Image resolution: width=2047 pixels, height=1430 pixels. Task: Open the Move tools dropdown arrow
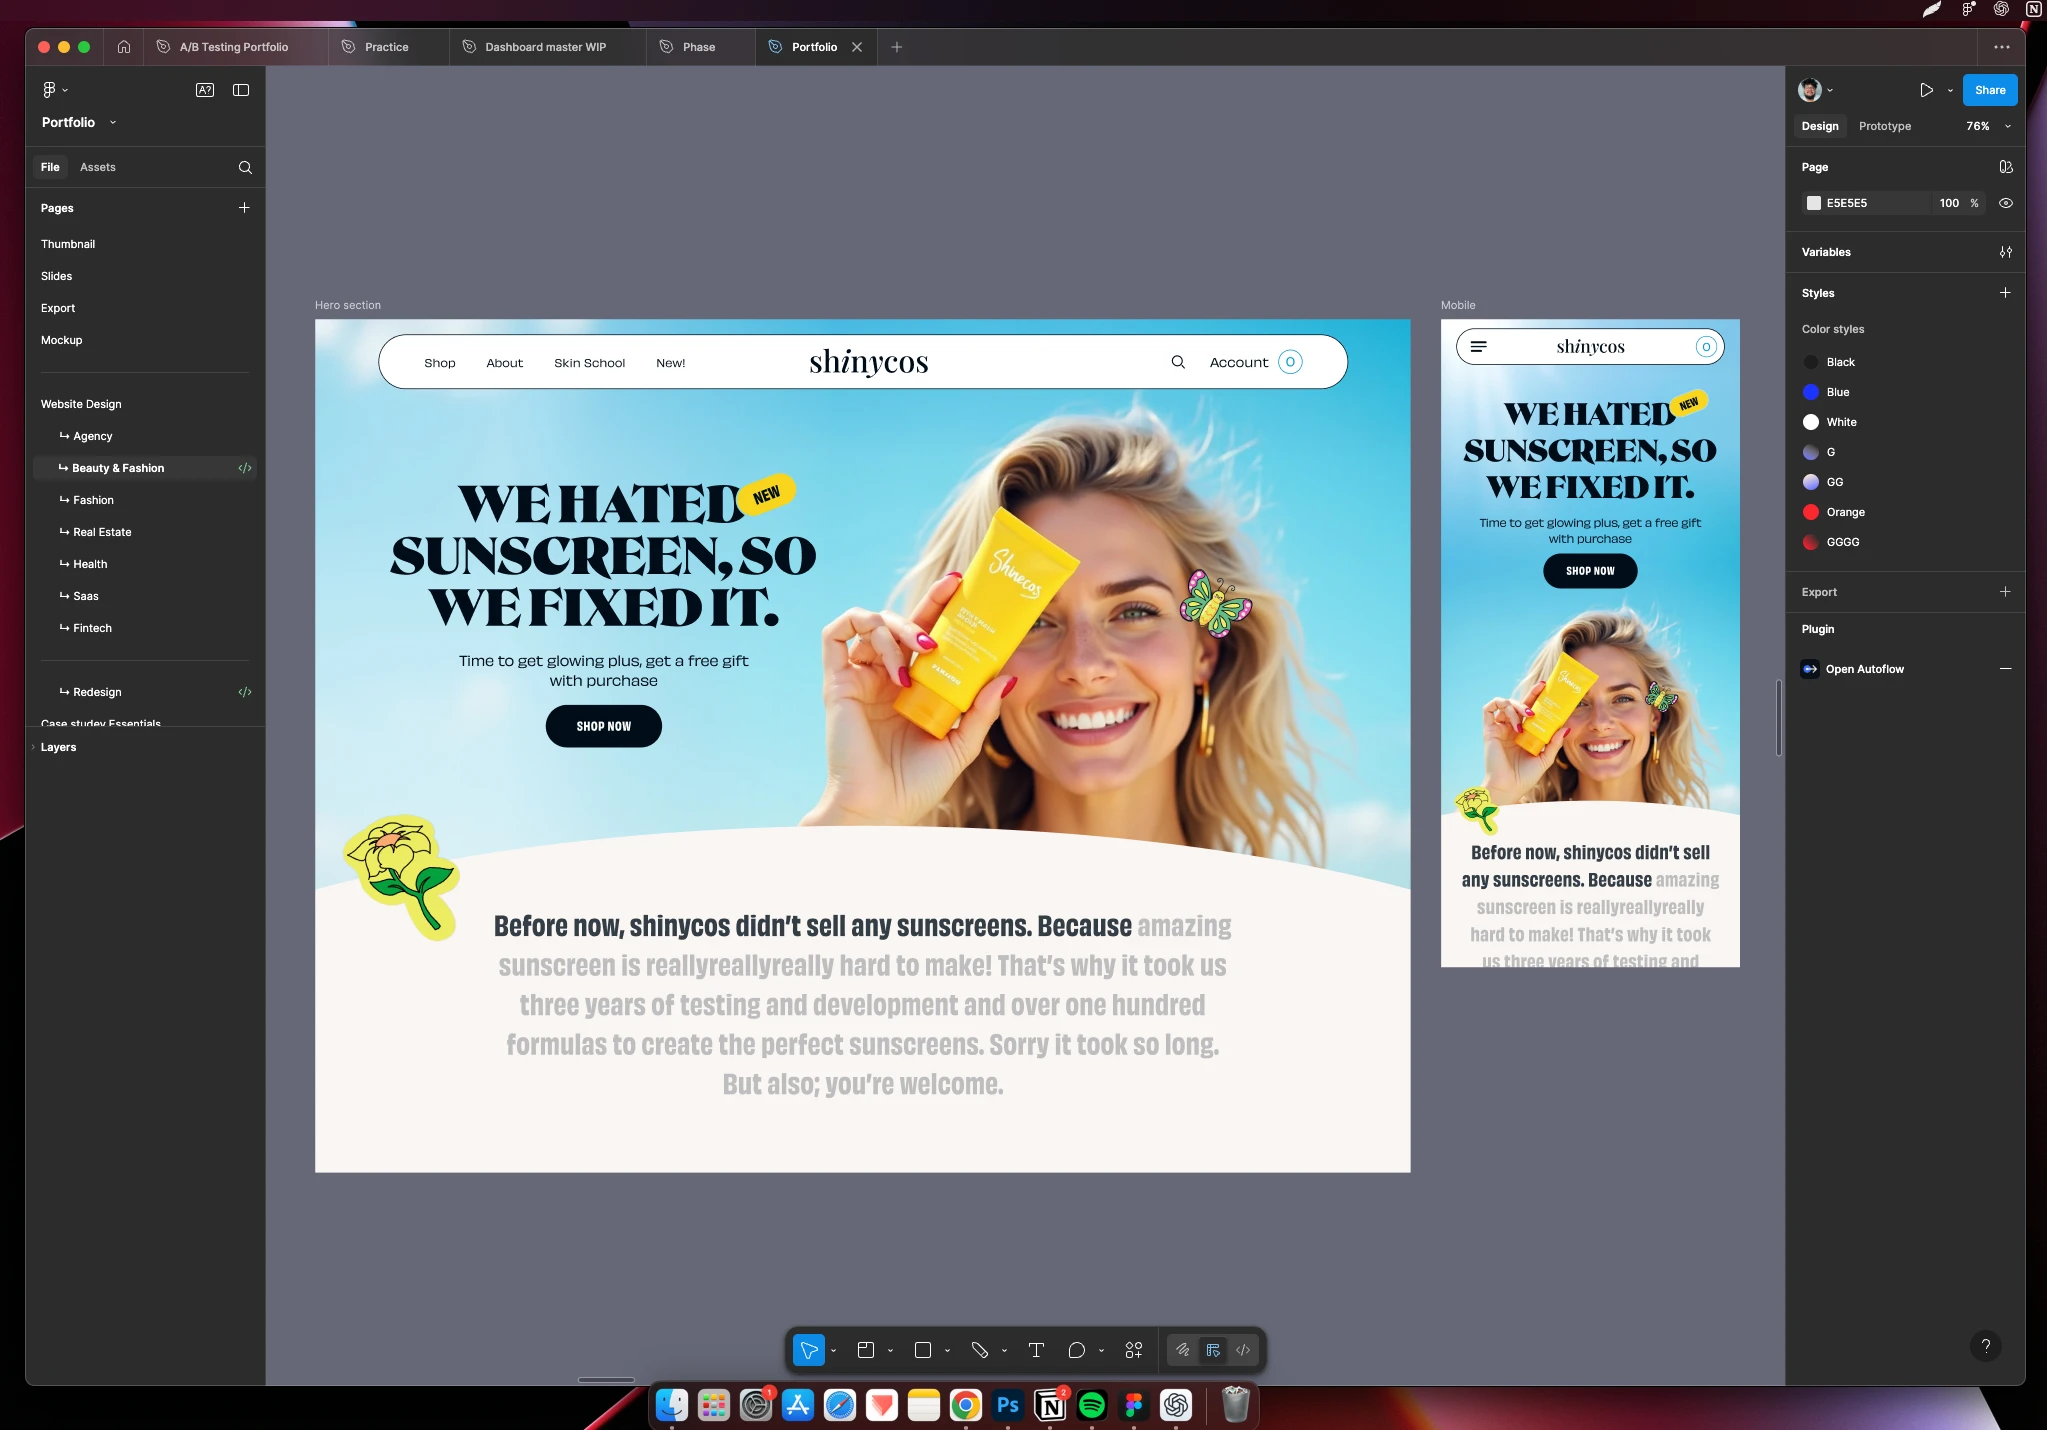coord(833,1351)
